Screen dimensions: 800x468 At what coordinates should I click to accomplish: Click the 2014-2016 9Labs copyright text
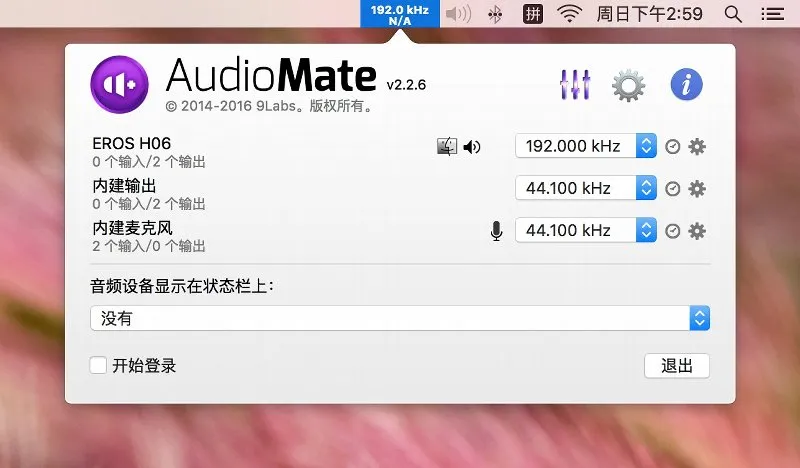click(270, 106)
